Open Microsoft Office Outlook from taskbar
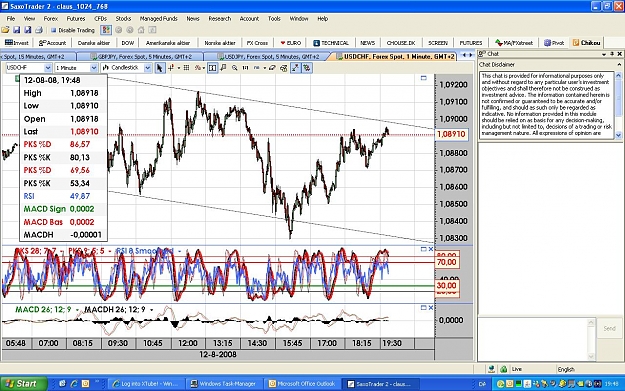 [x=303, y=383]
